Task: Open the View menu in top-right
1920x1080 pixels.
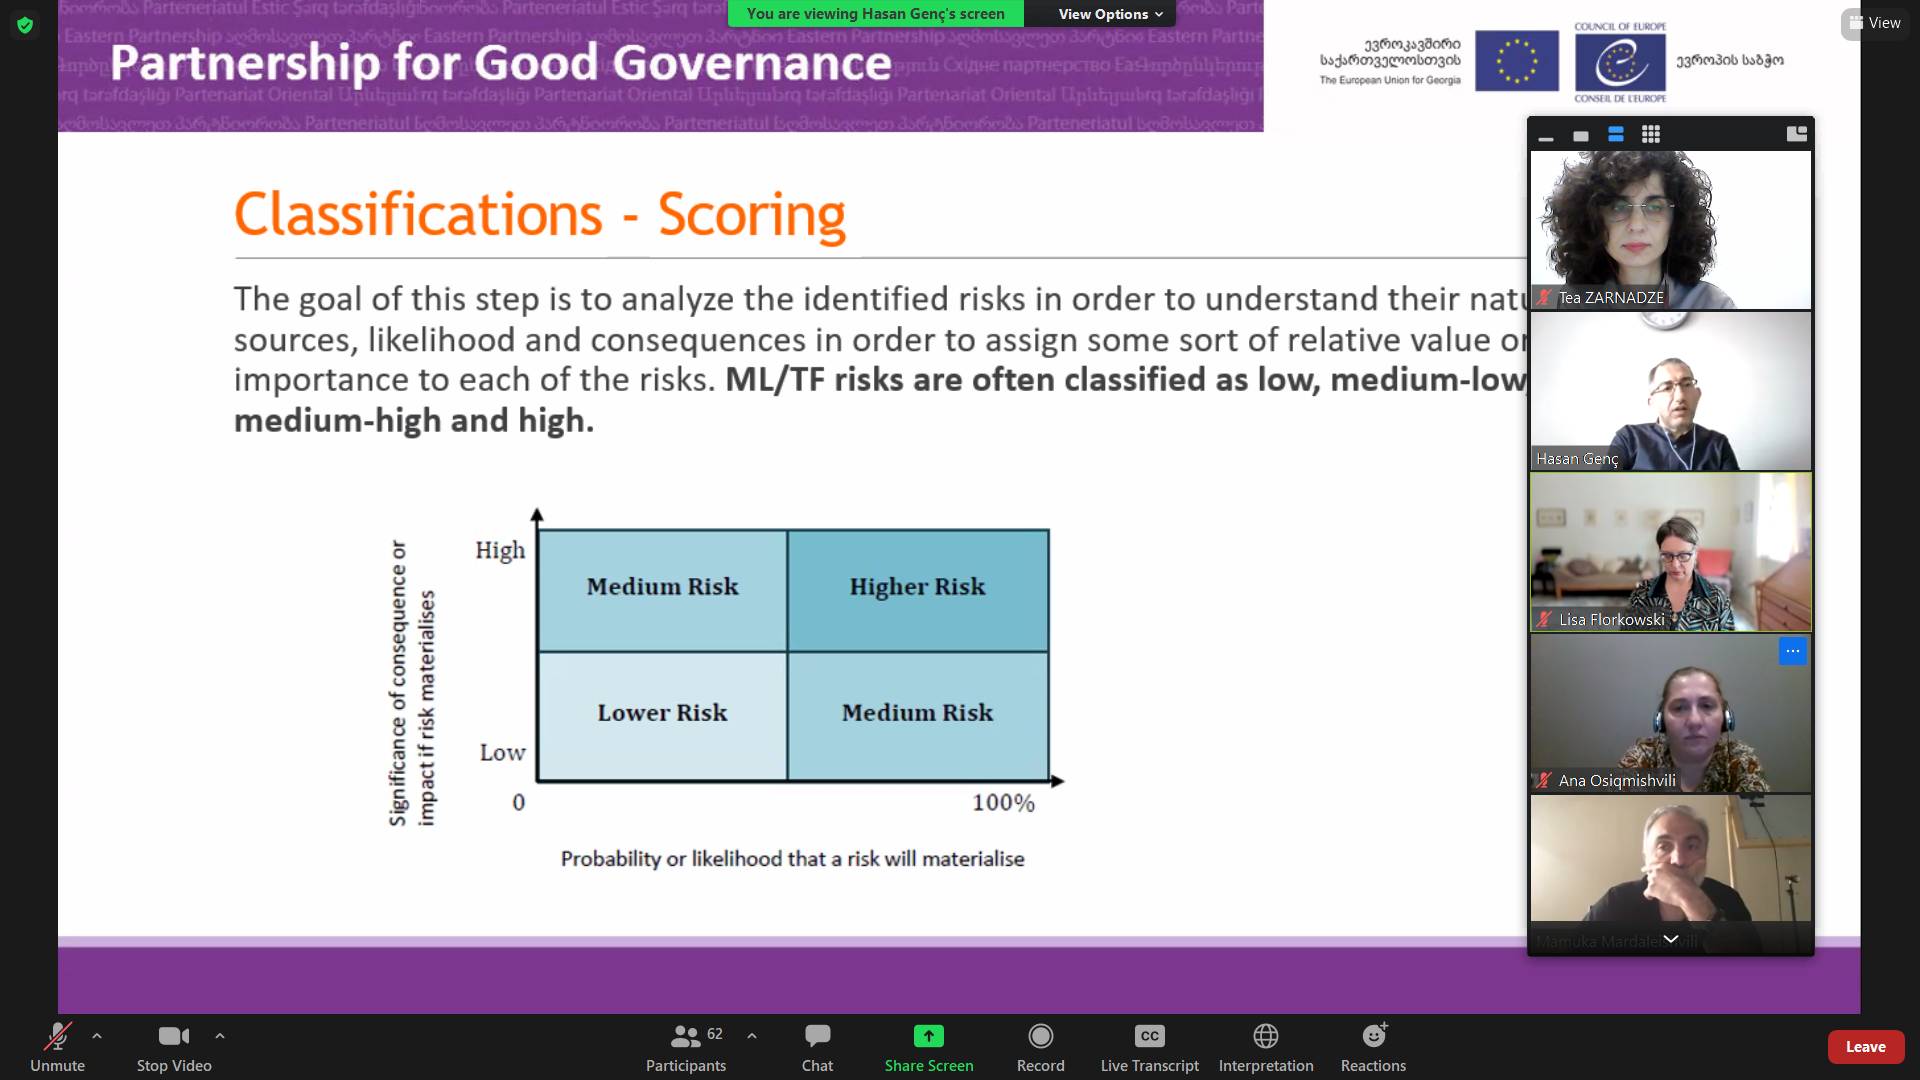Action: point(1875,23)
